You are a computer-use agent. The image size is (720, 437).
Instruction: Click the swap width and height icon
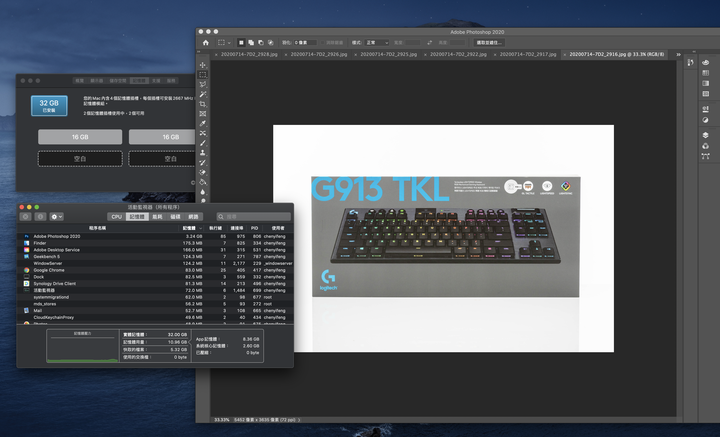429,43
